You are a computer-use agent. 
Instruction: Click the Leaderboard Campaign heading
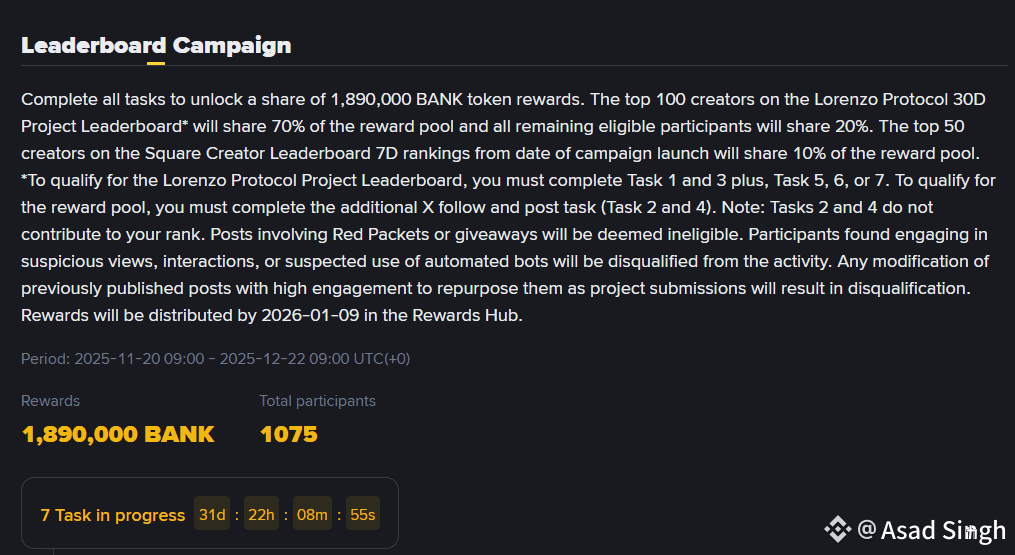click(156, 45)
